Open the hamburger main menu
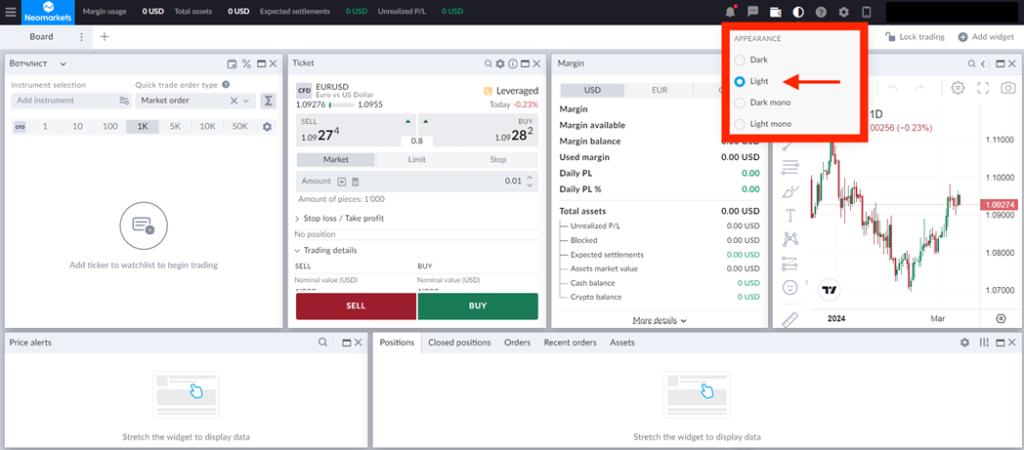 (x=11, y=12)
